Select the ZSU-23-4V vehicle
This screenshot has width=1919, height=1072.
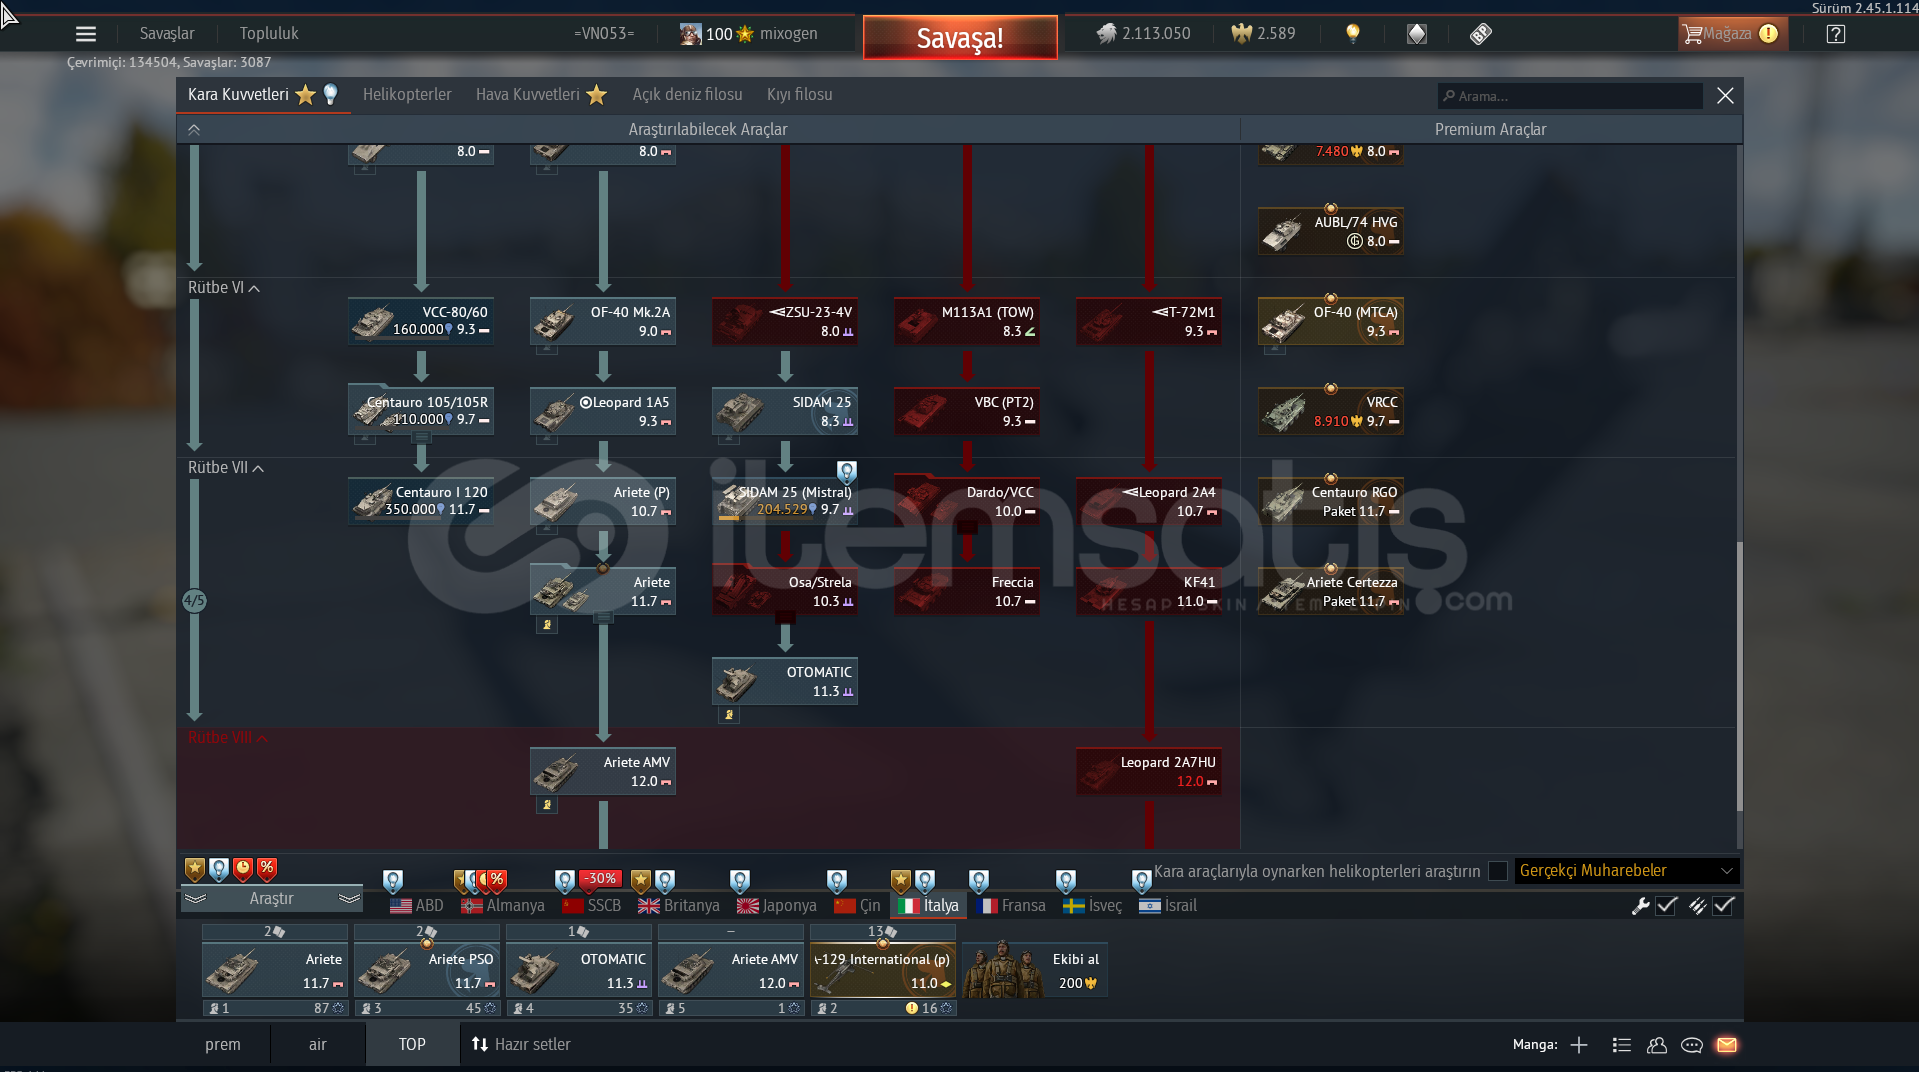[785, 321]
